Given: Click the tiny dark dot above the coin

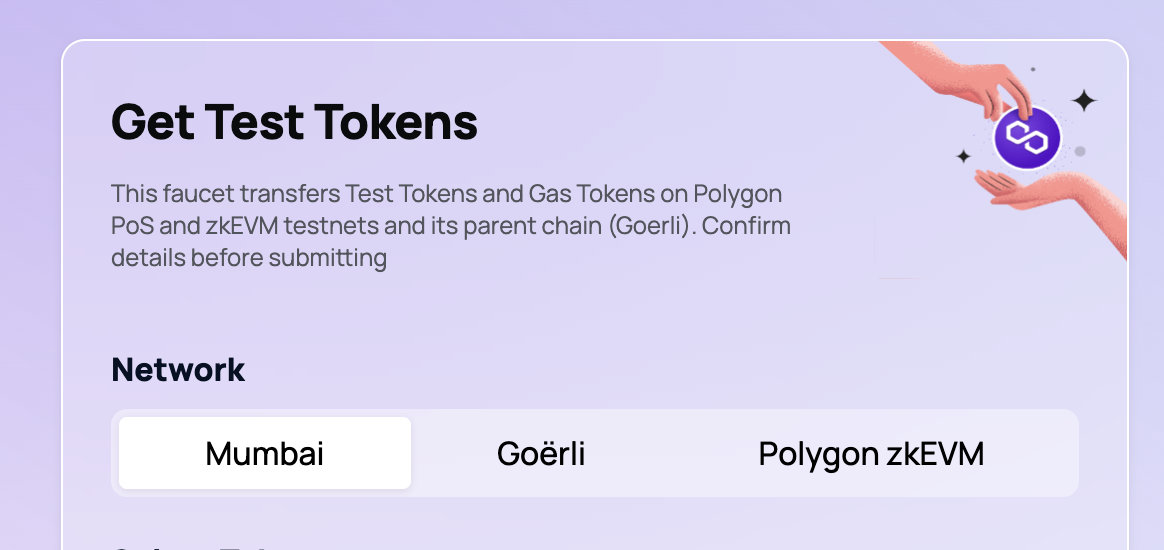Looking at the screenshot, I should [1033, 69].
